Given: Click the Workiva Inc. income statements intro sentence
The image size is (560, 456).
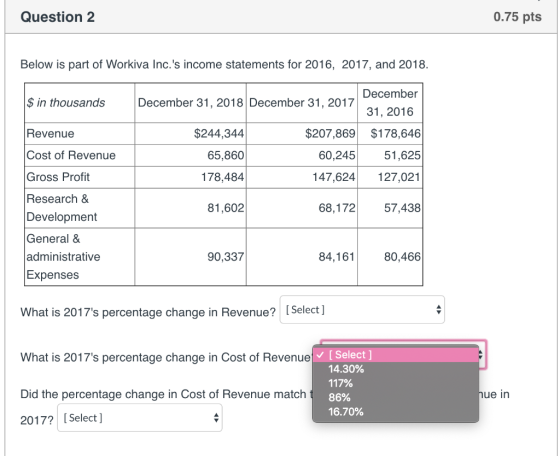Looking at the screenshot, I should 224,65.
